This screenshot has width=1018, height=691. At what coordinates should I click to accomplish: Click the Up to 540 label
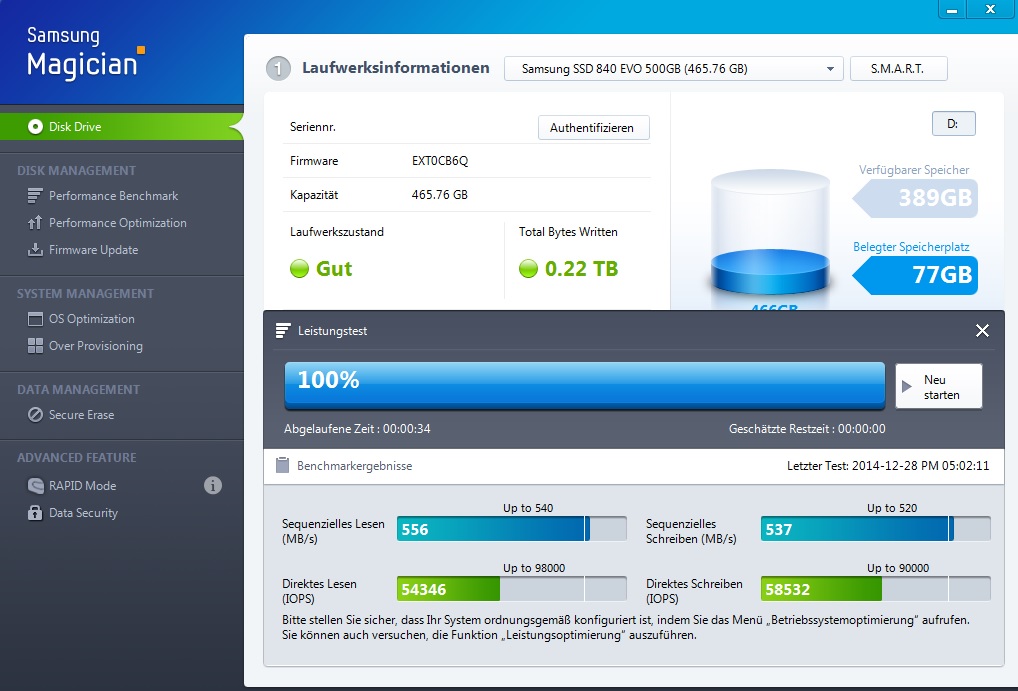528,509
